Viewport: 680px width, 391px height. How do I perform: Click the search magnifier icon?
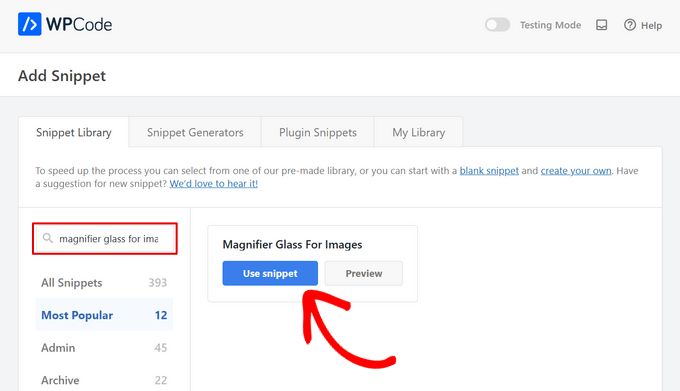pyautogui.click(x=48, y=238)
